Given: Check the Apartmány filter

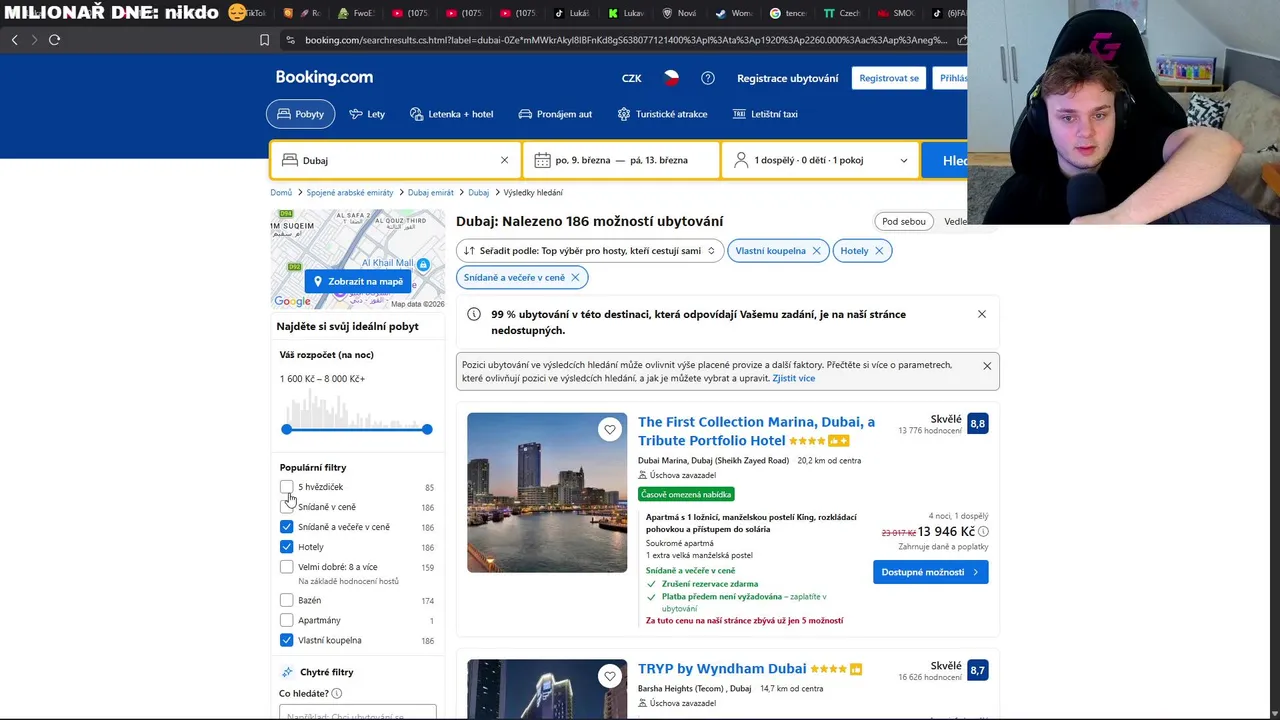Looking at the screenshot, I should 287,620.
